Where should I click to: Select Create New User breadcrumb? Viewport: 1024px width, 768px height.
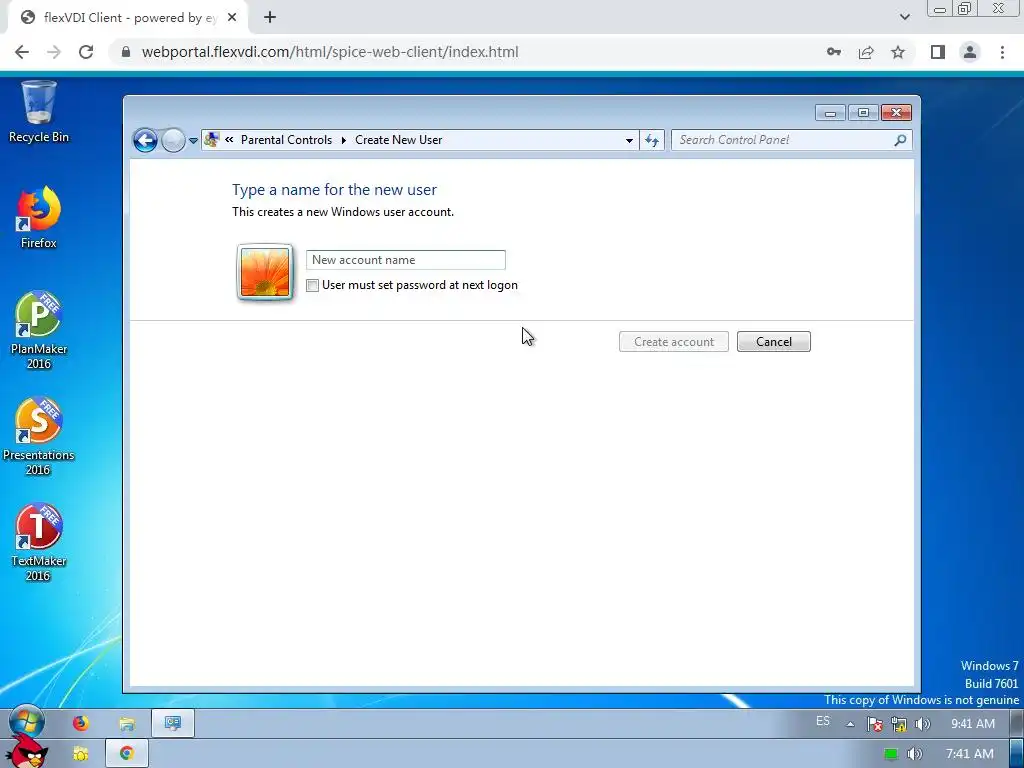click(x=398, y=140)
